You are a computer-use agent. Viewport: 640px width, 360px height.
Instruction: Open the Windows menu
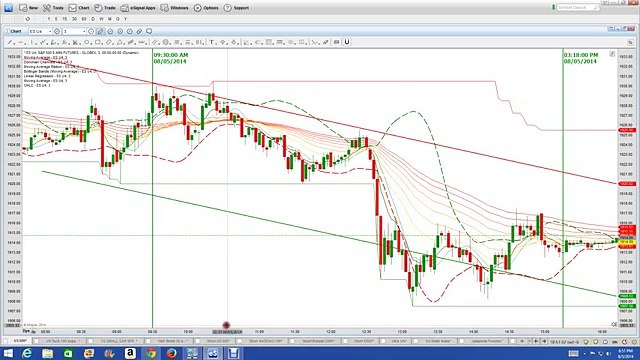[x=174, y=8]
